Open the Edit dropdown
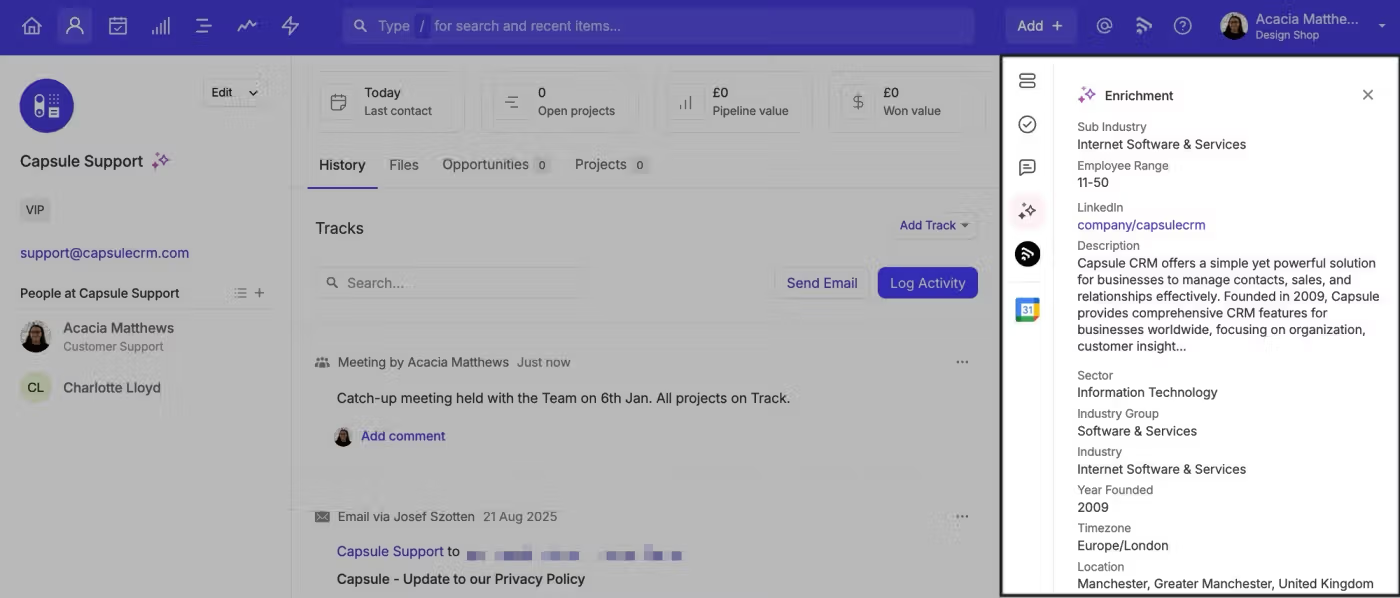Image resolution: width=1400 pixels, height=598 pixels. point(234,93)
